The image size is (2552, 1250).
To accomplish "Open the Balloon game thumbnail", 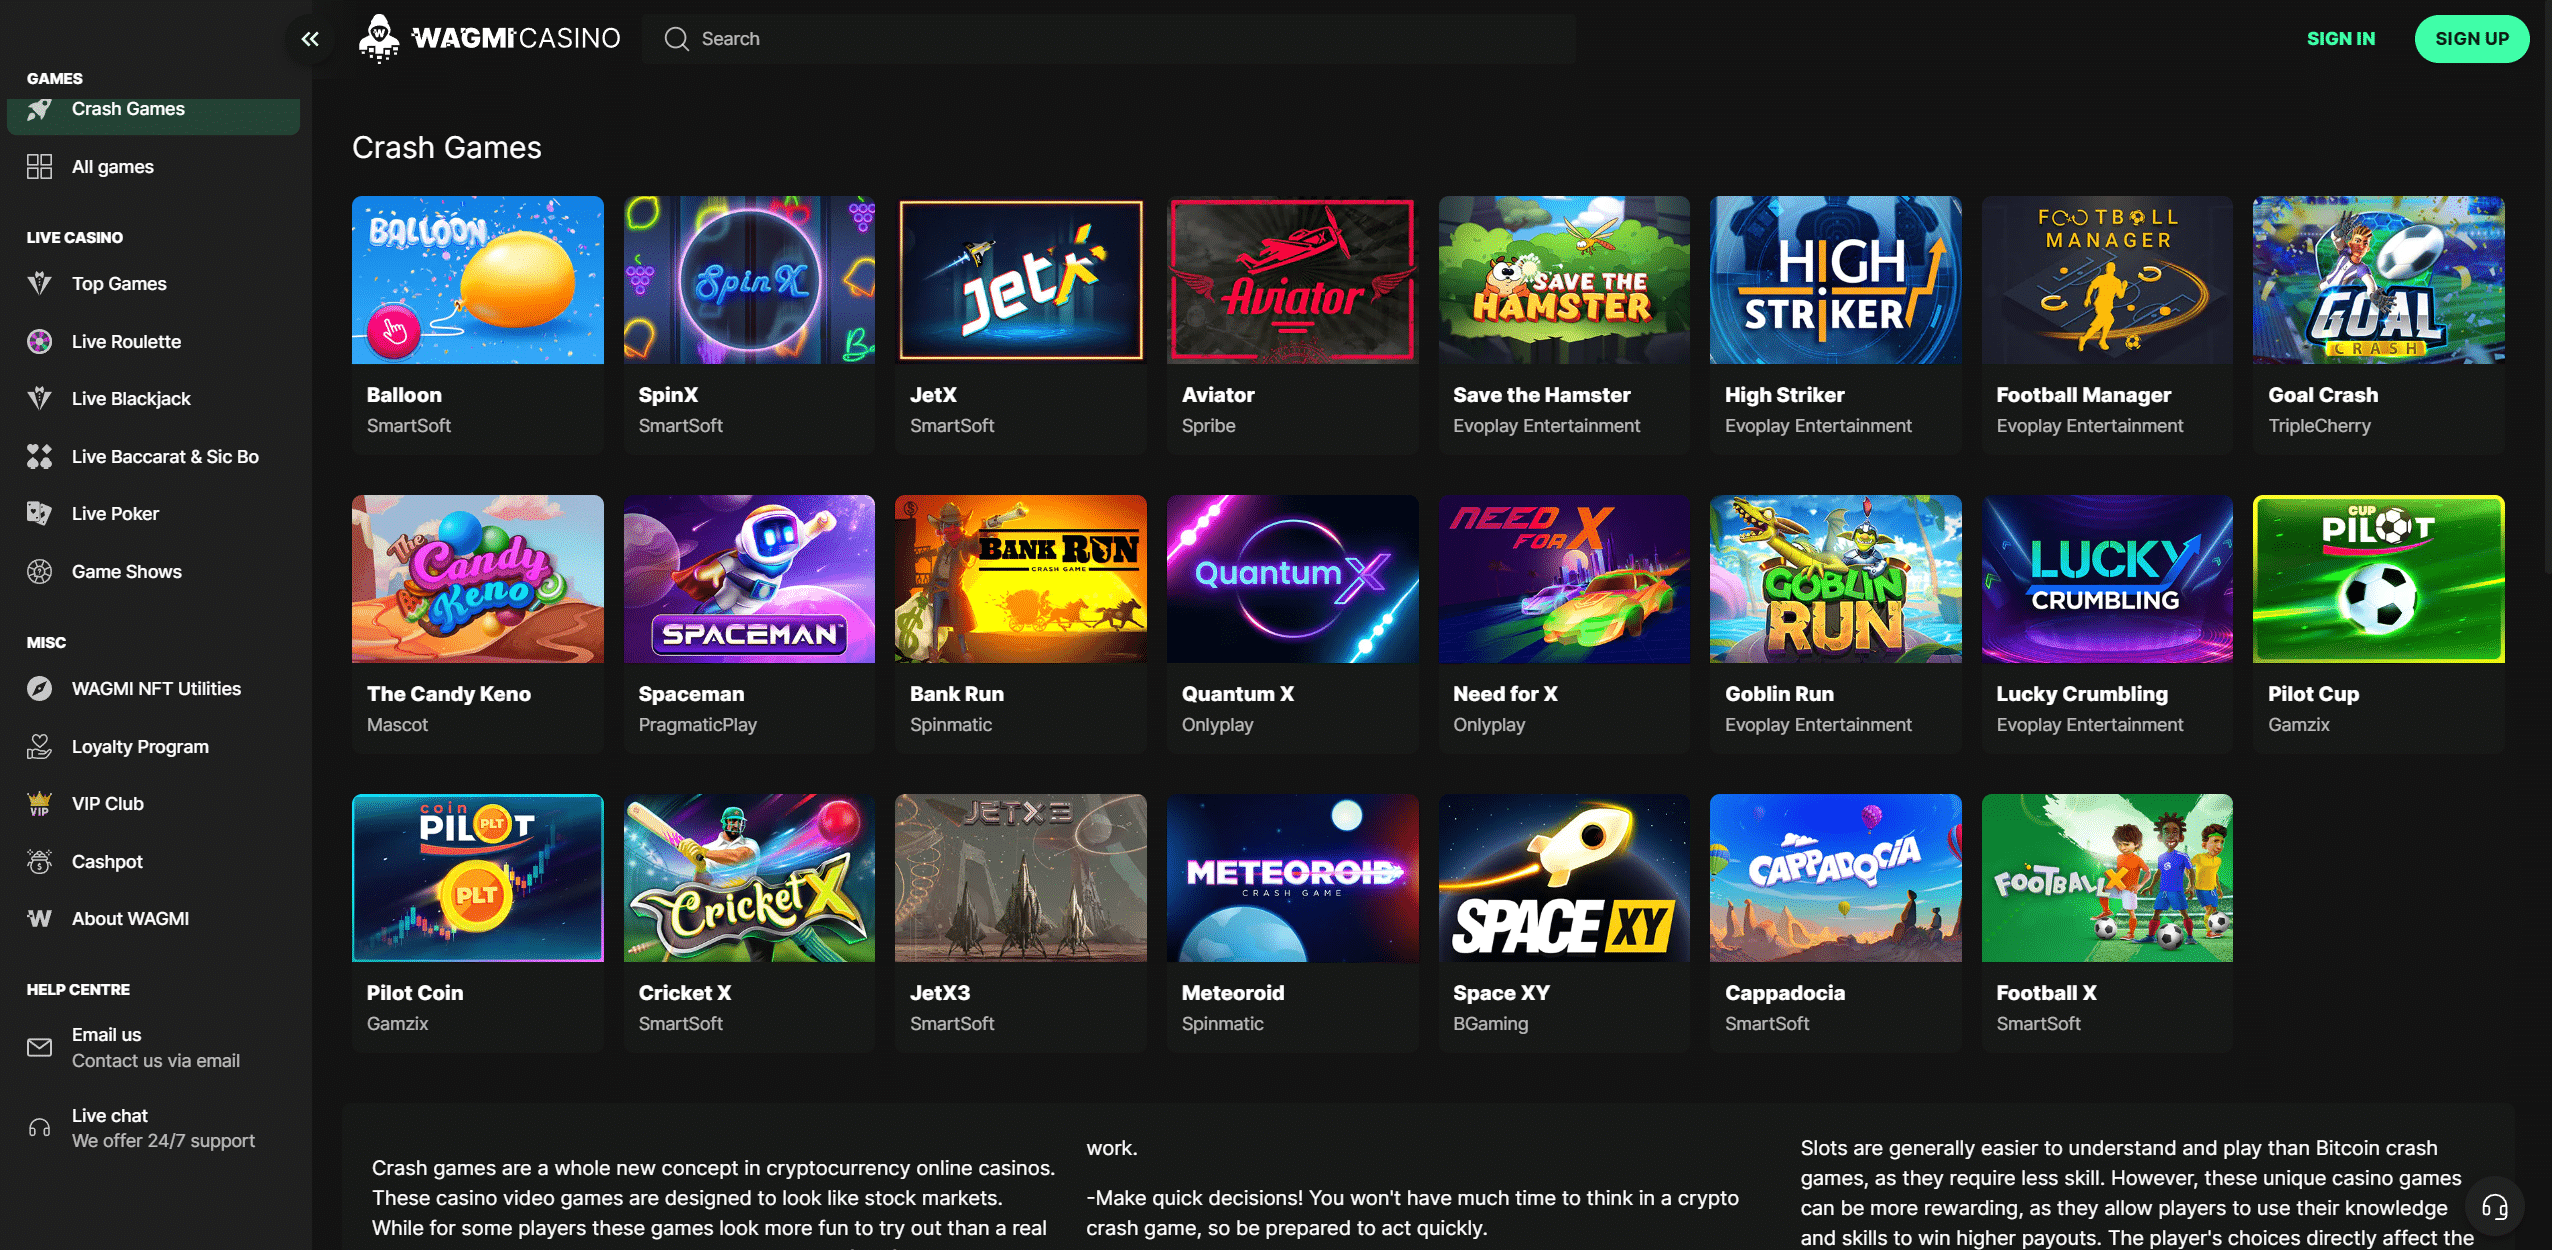I will click(x=478, y=280).
